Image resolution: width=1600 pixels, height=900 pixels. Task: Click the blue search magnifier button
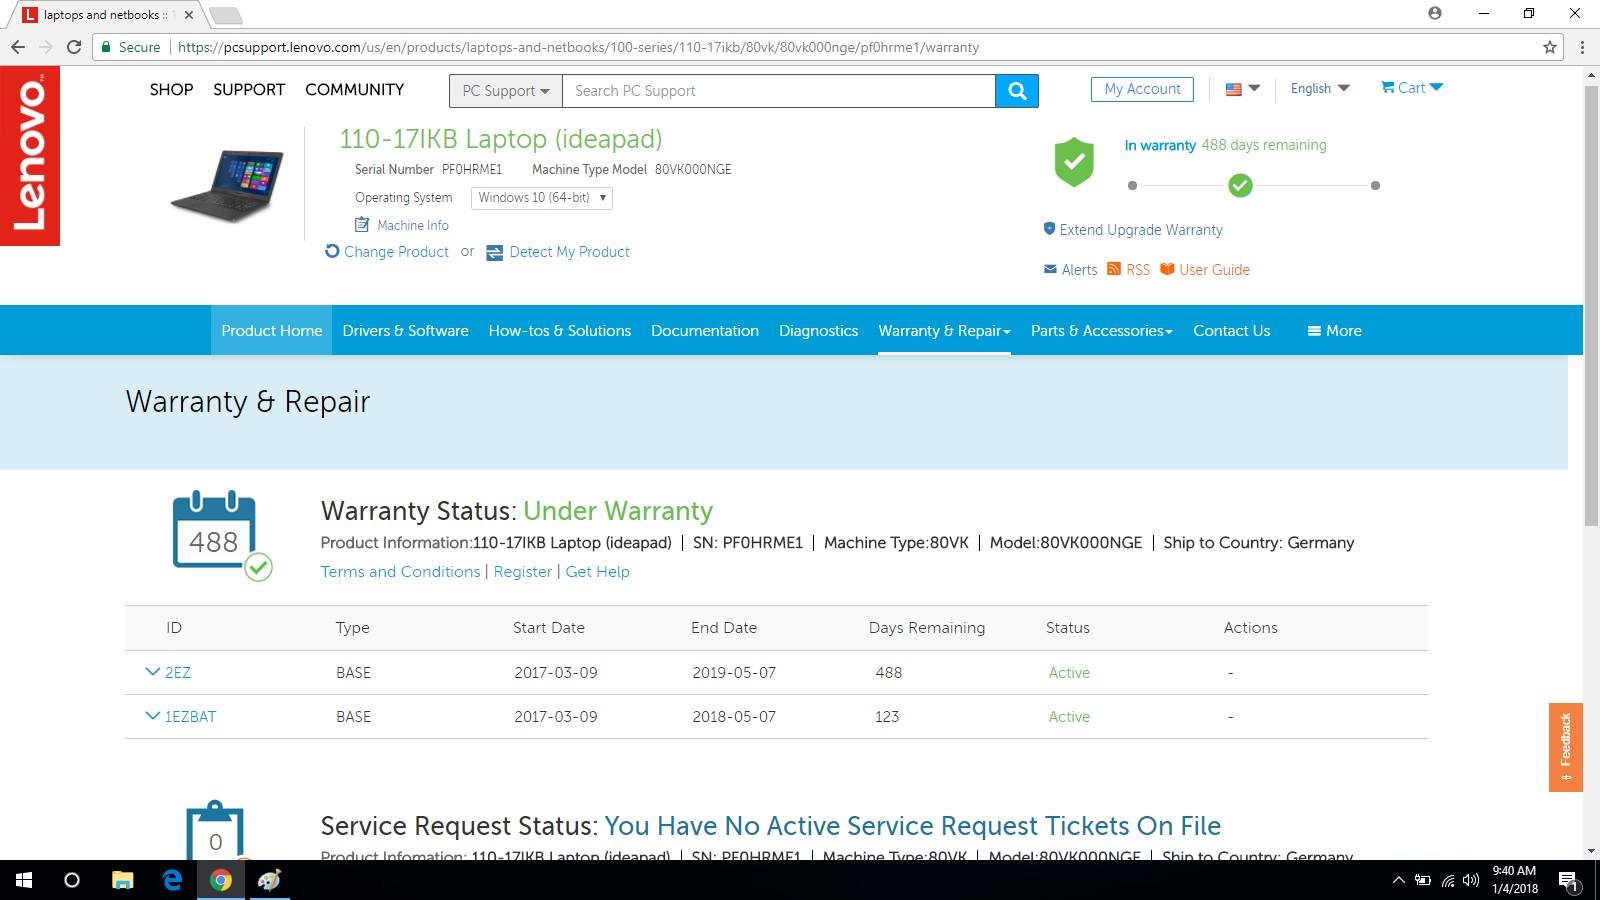1017,91
